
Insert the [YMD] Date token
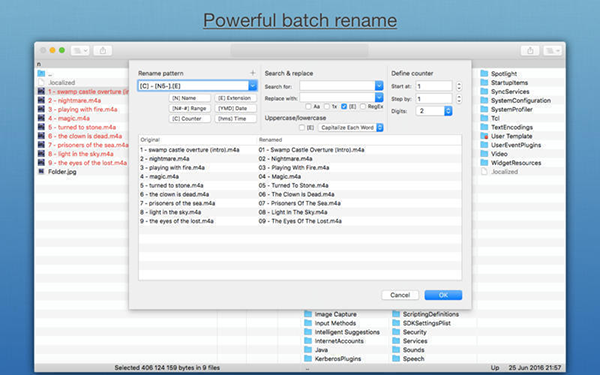[x=235, y=108]
